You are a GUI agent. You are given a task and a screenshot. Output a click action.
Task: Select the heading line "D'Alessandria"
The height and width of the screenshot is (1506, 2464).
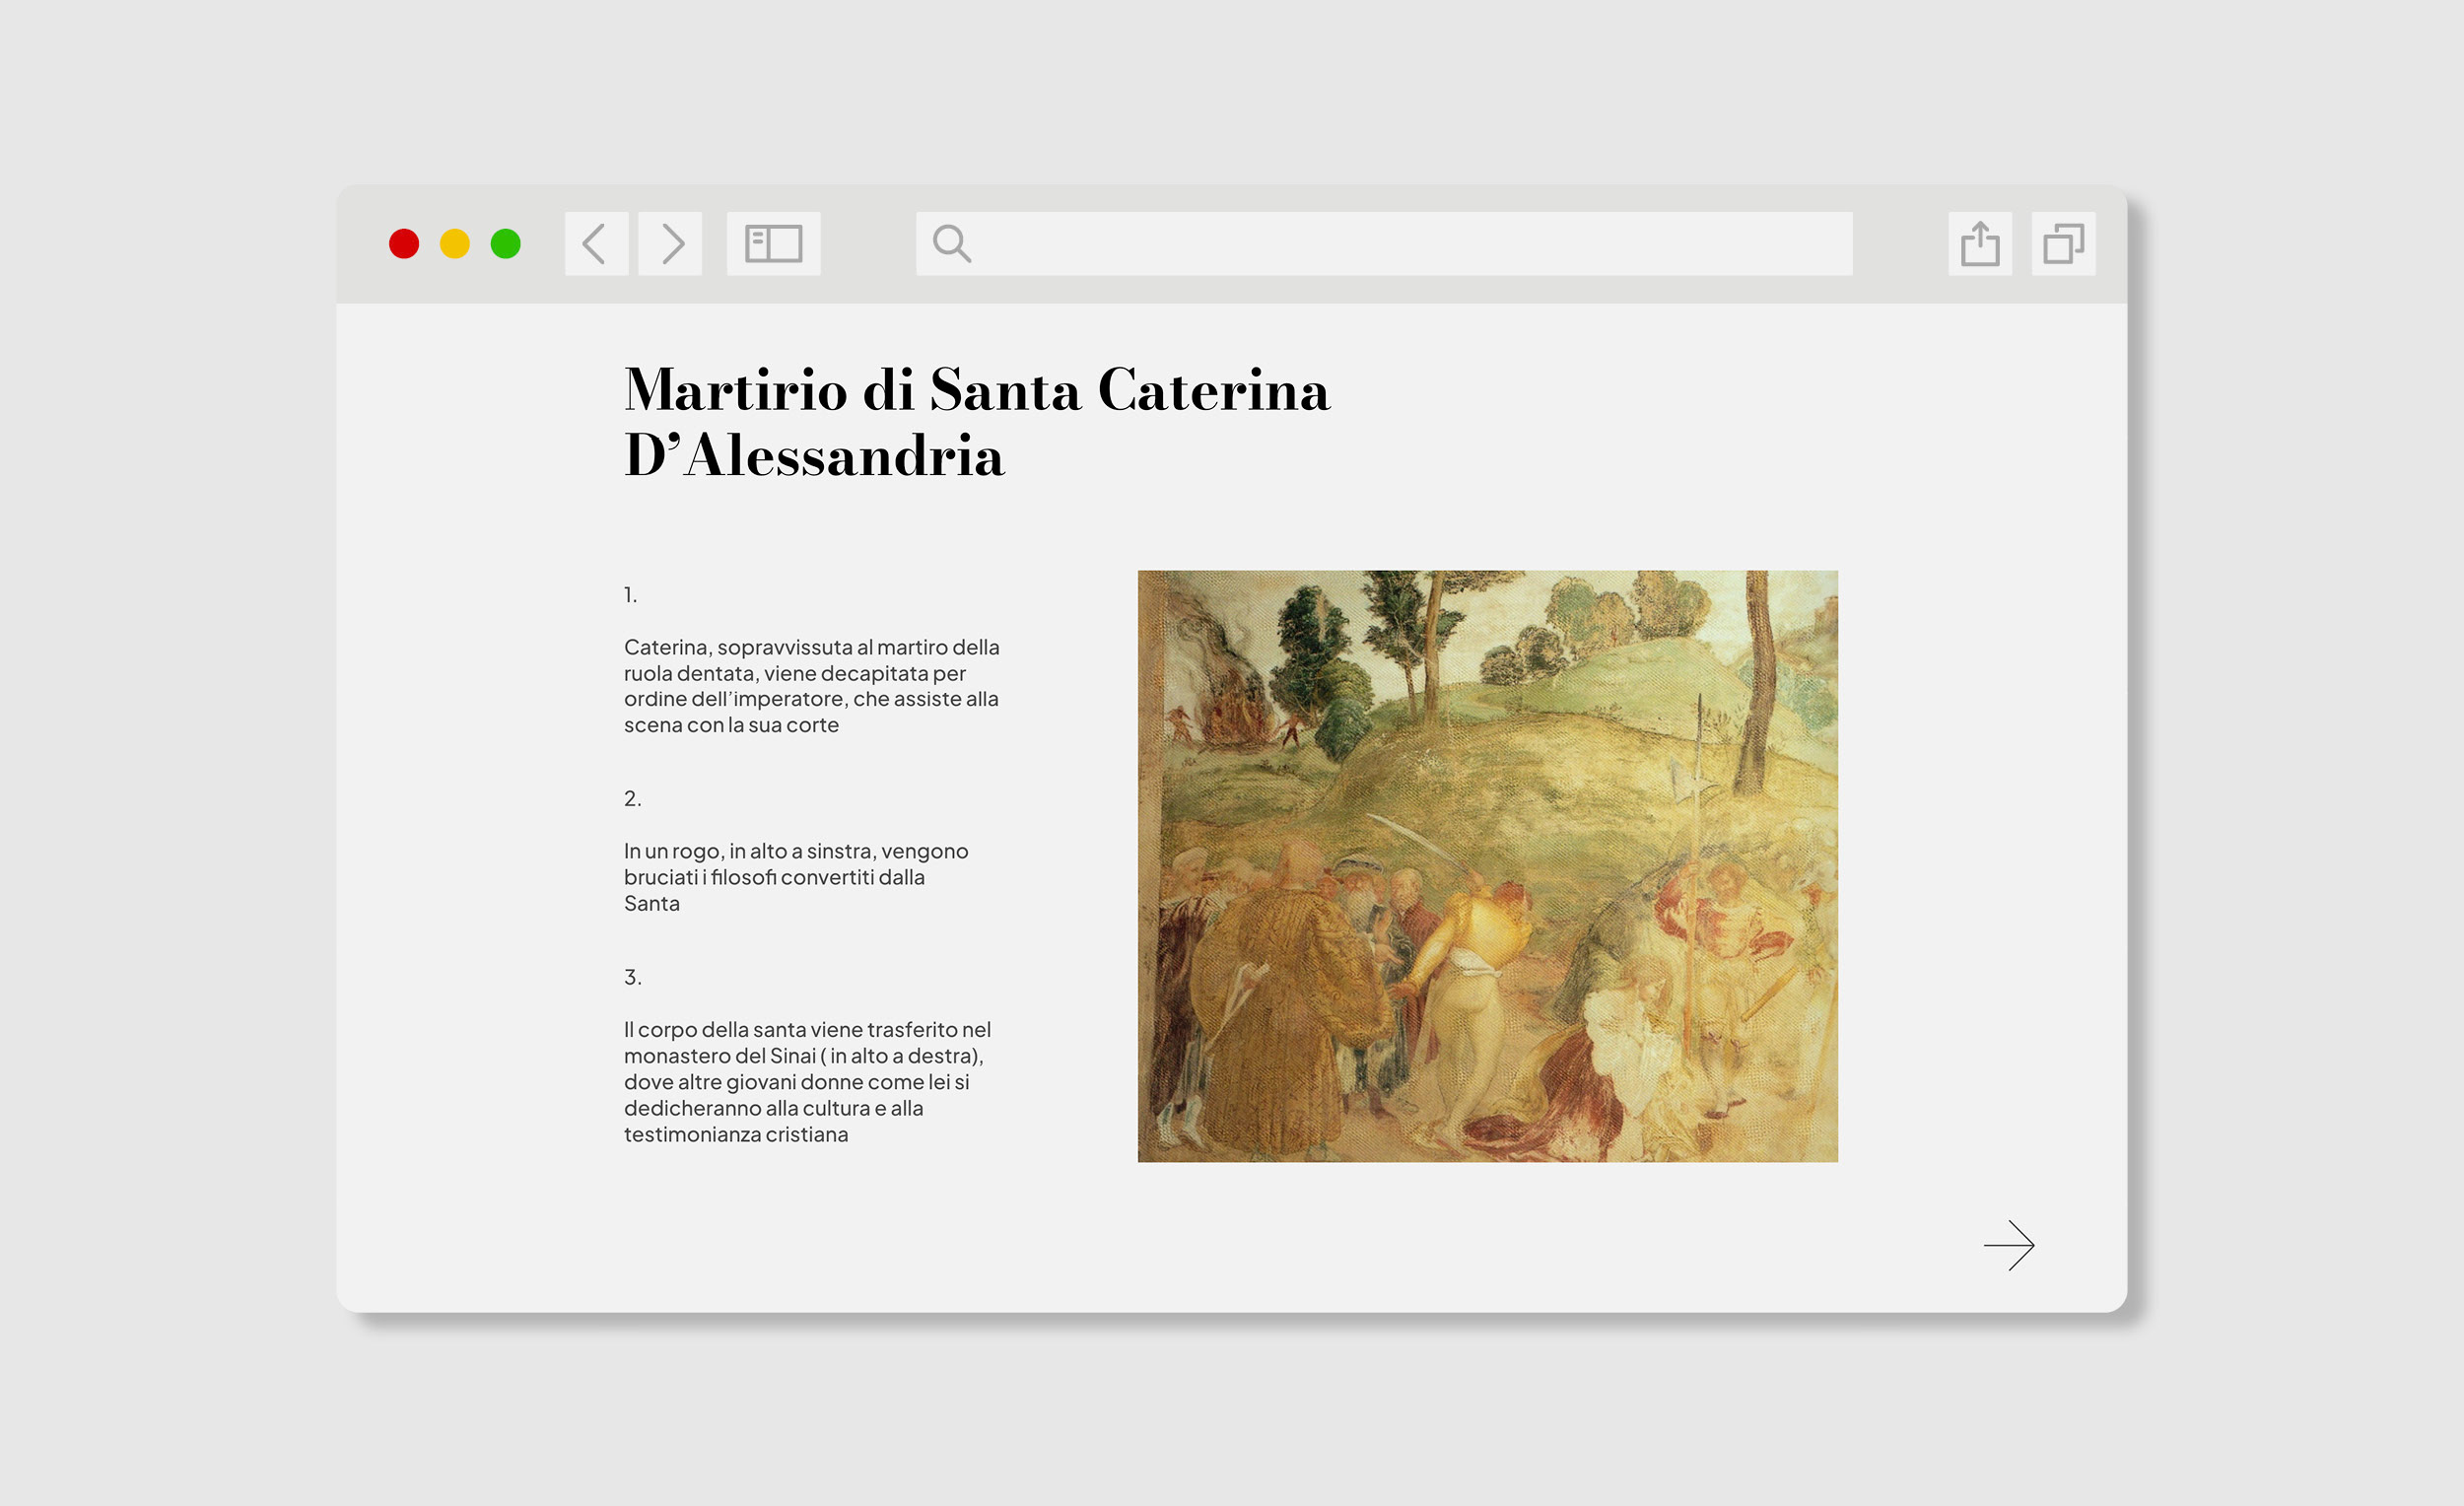tap(814, 456)
